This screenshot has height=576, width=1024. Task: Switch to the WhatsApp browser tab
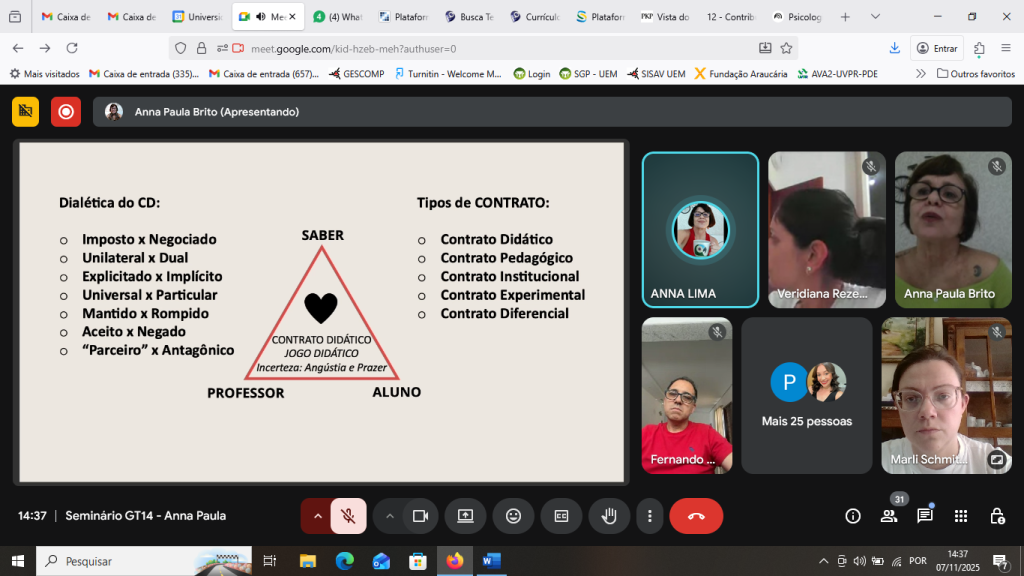(338, 17)
